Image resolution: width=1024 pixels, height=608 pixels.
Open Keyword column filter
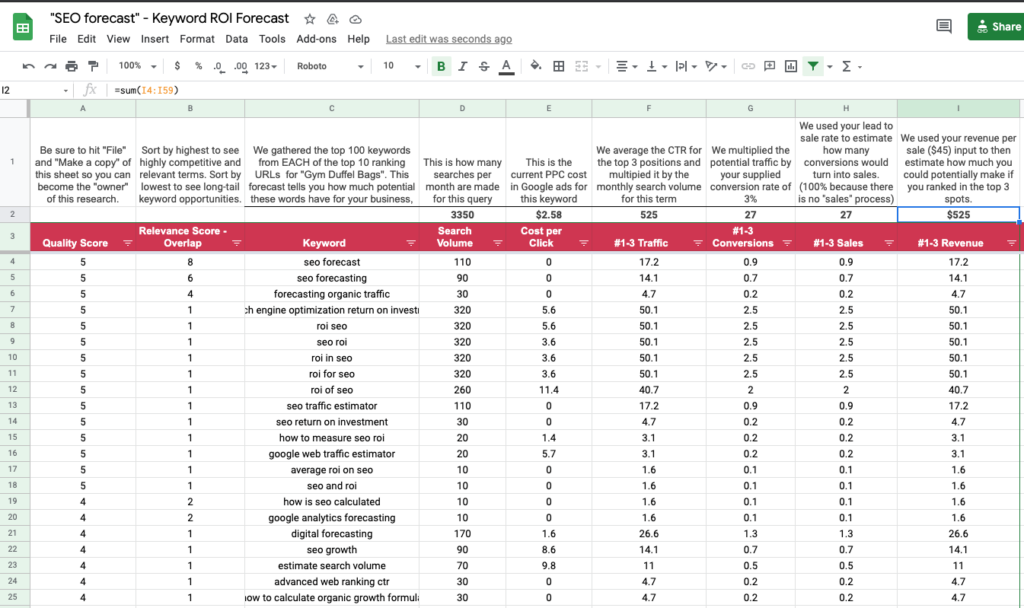pyautogui.click(x=411, y=243)
